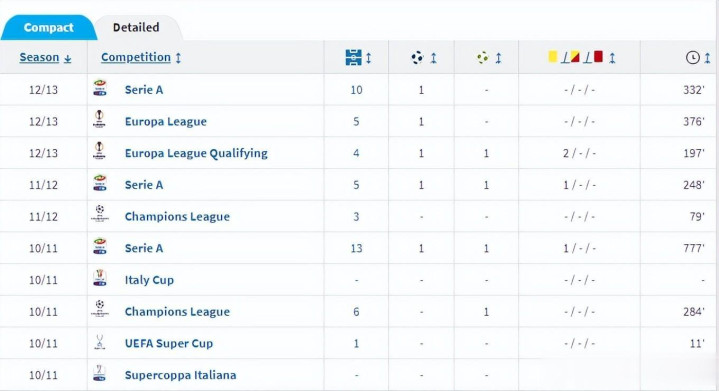The height and width of the screenshot is (391, 719).
Task: Click Serie A logo in 12/13 row
Action: pyautogui.click(x=100, y=88)
